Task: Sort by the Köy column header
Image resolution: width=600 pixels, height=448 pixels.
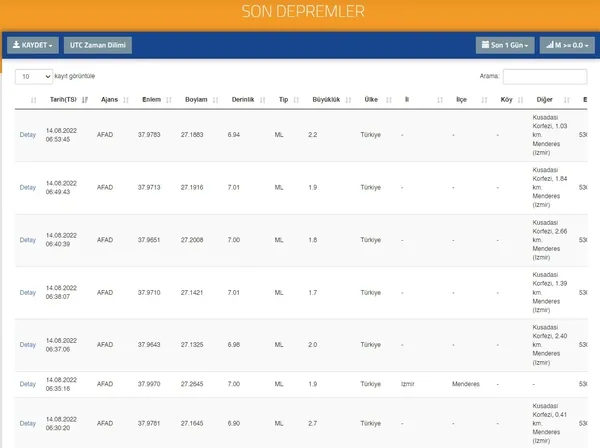Action: pos(506,99)
